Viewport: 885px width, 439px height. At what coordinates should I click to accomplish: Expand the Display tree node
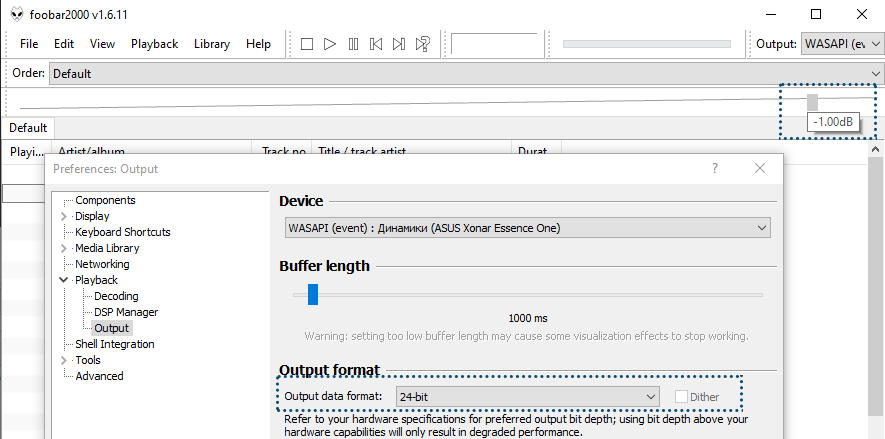(64, 216)
